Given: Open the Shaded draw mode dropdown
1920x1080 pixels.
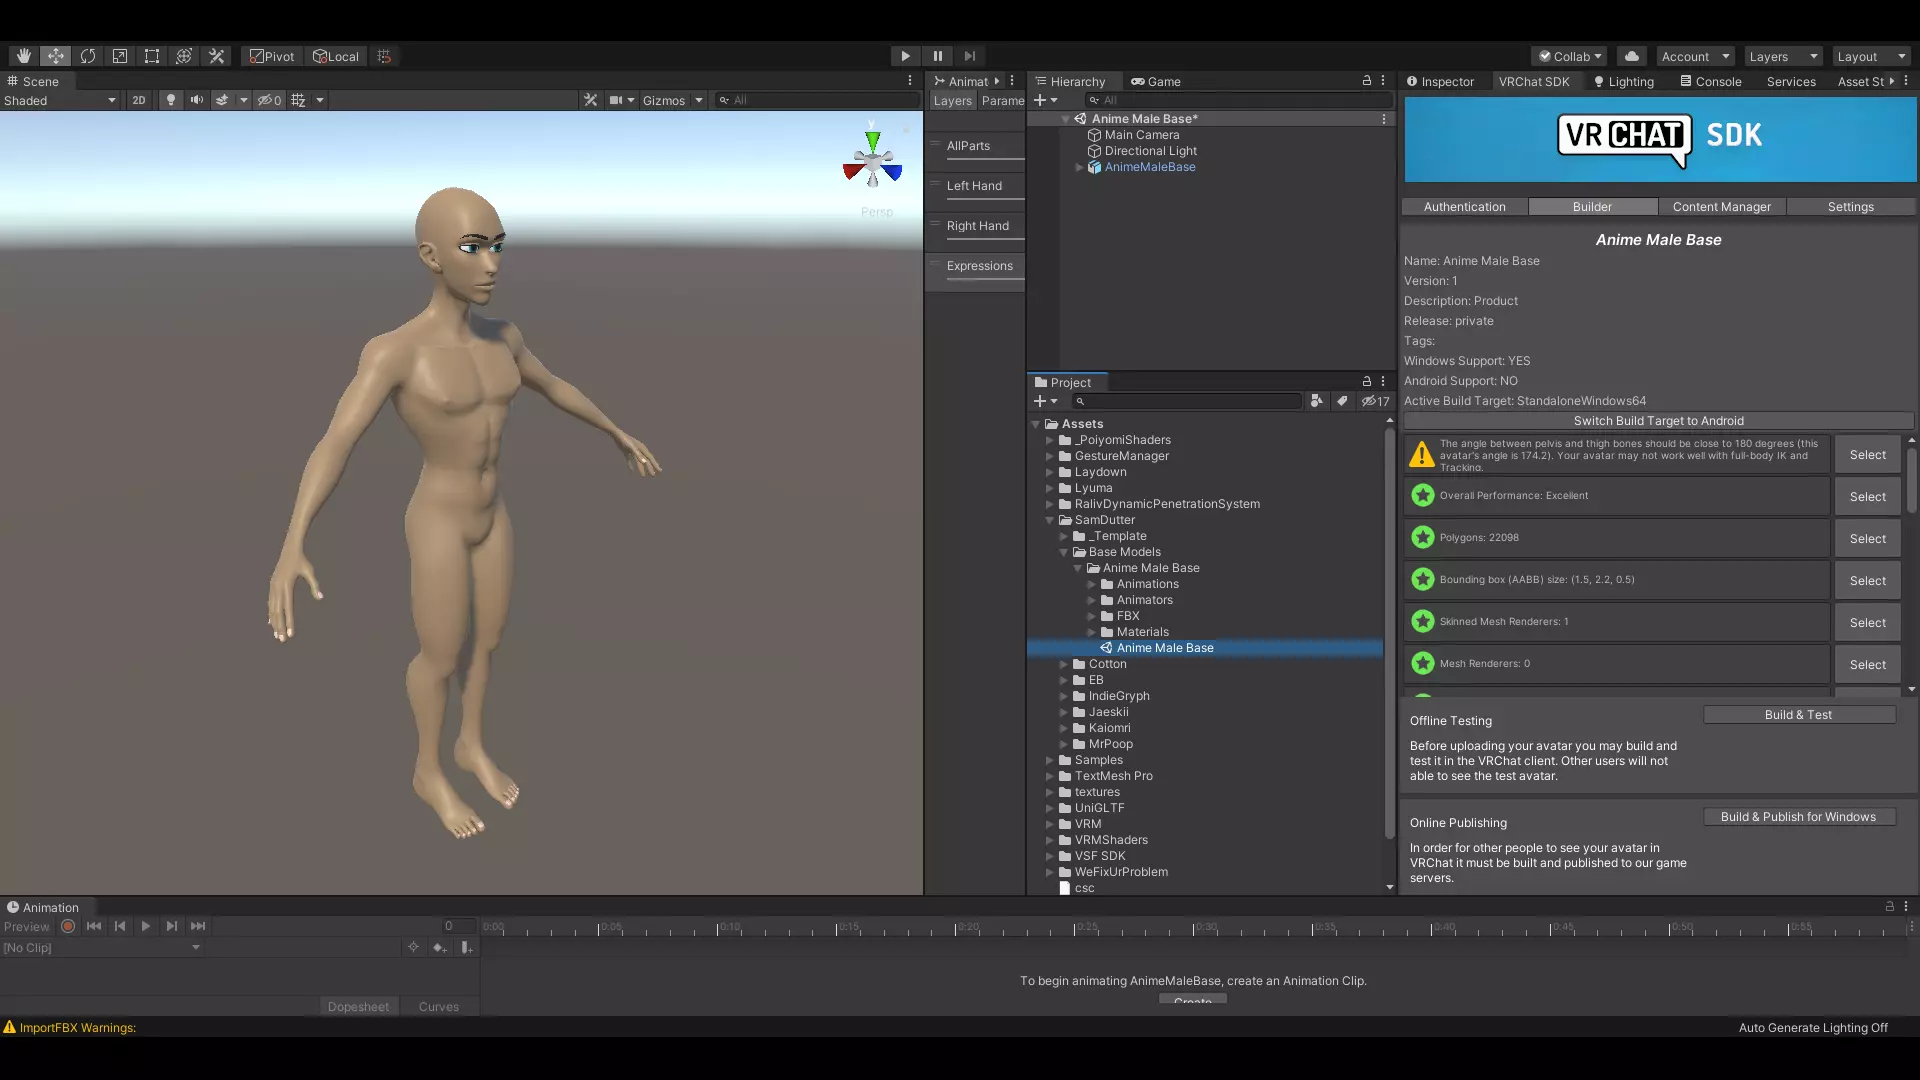Looking at the screenshot, I should (x=60, y=100).
